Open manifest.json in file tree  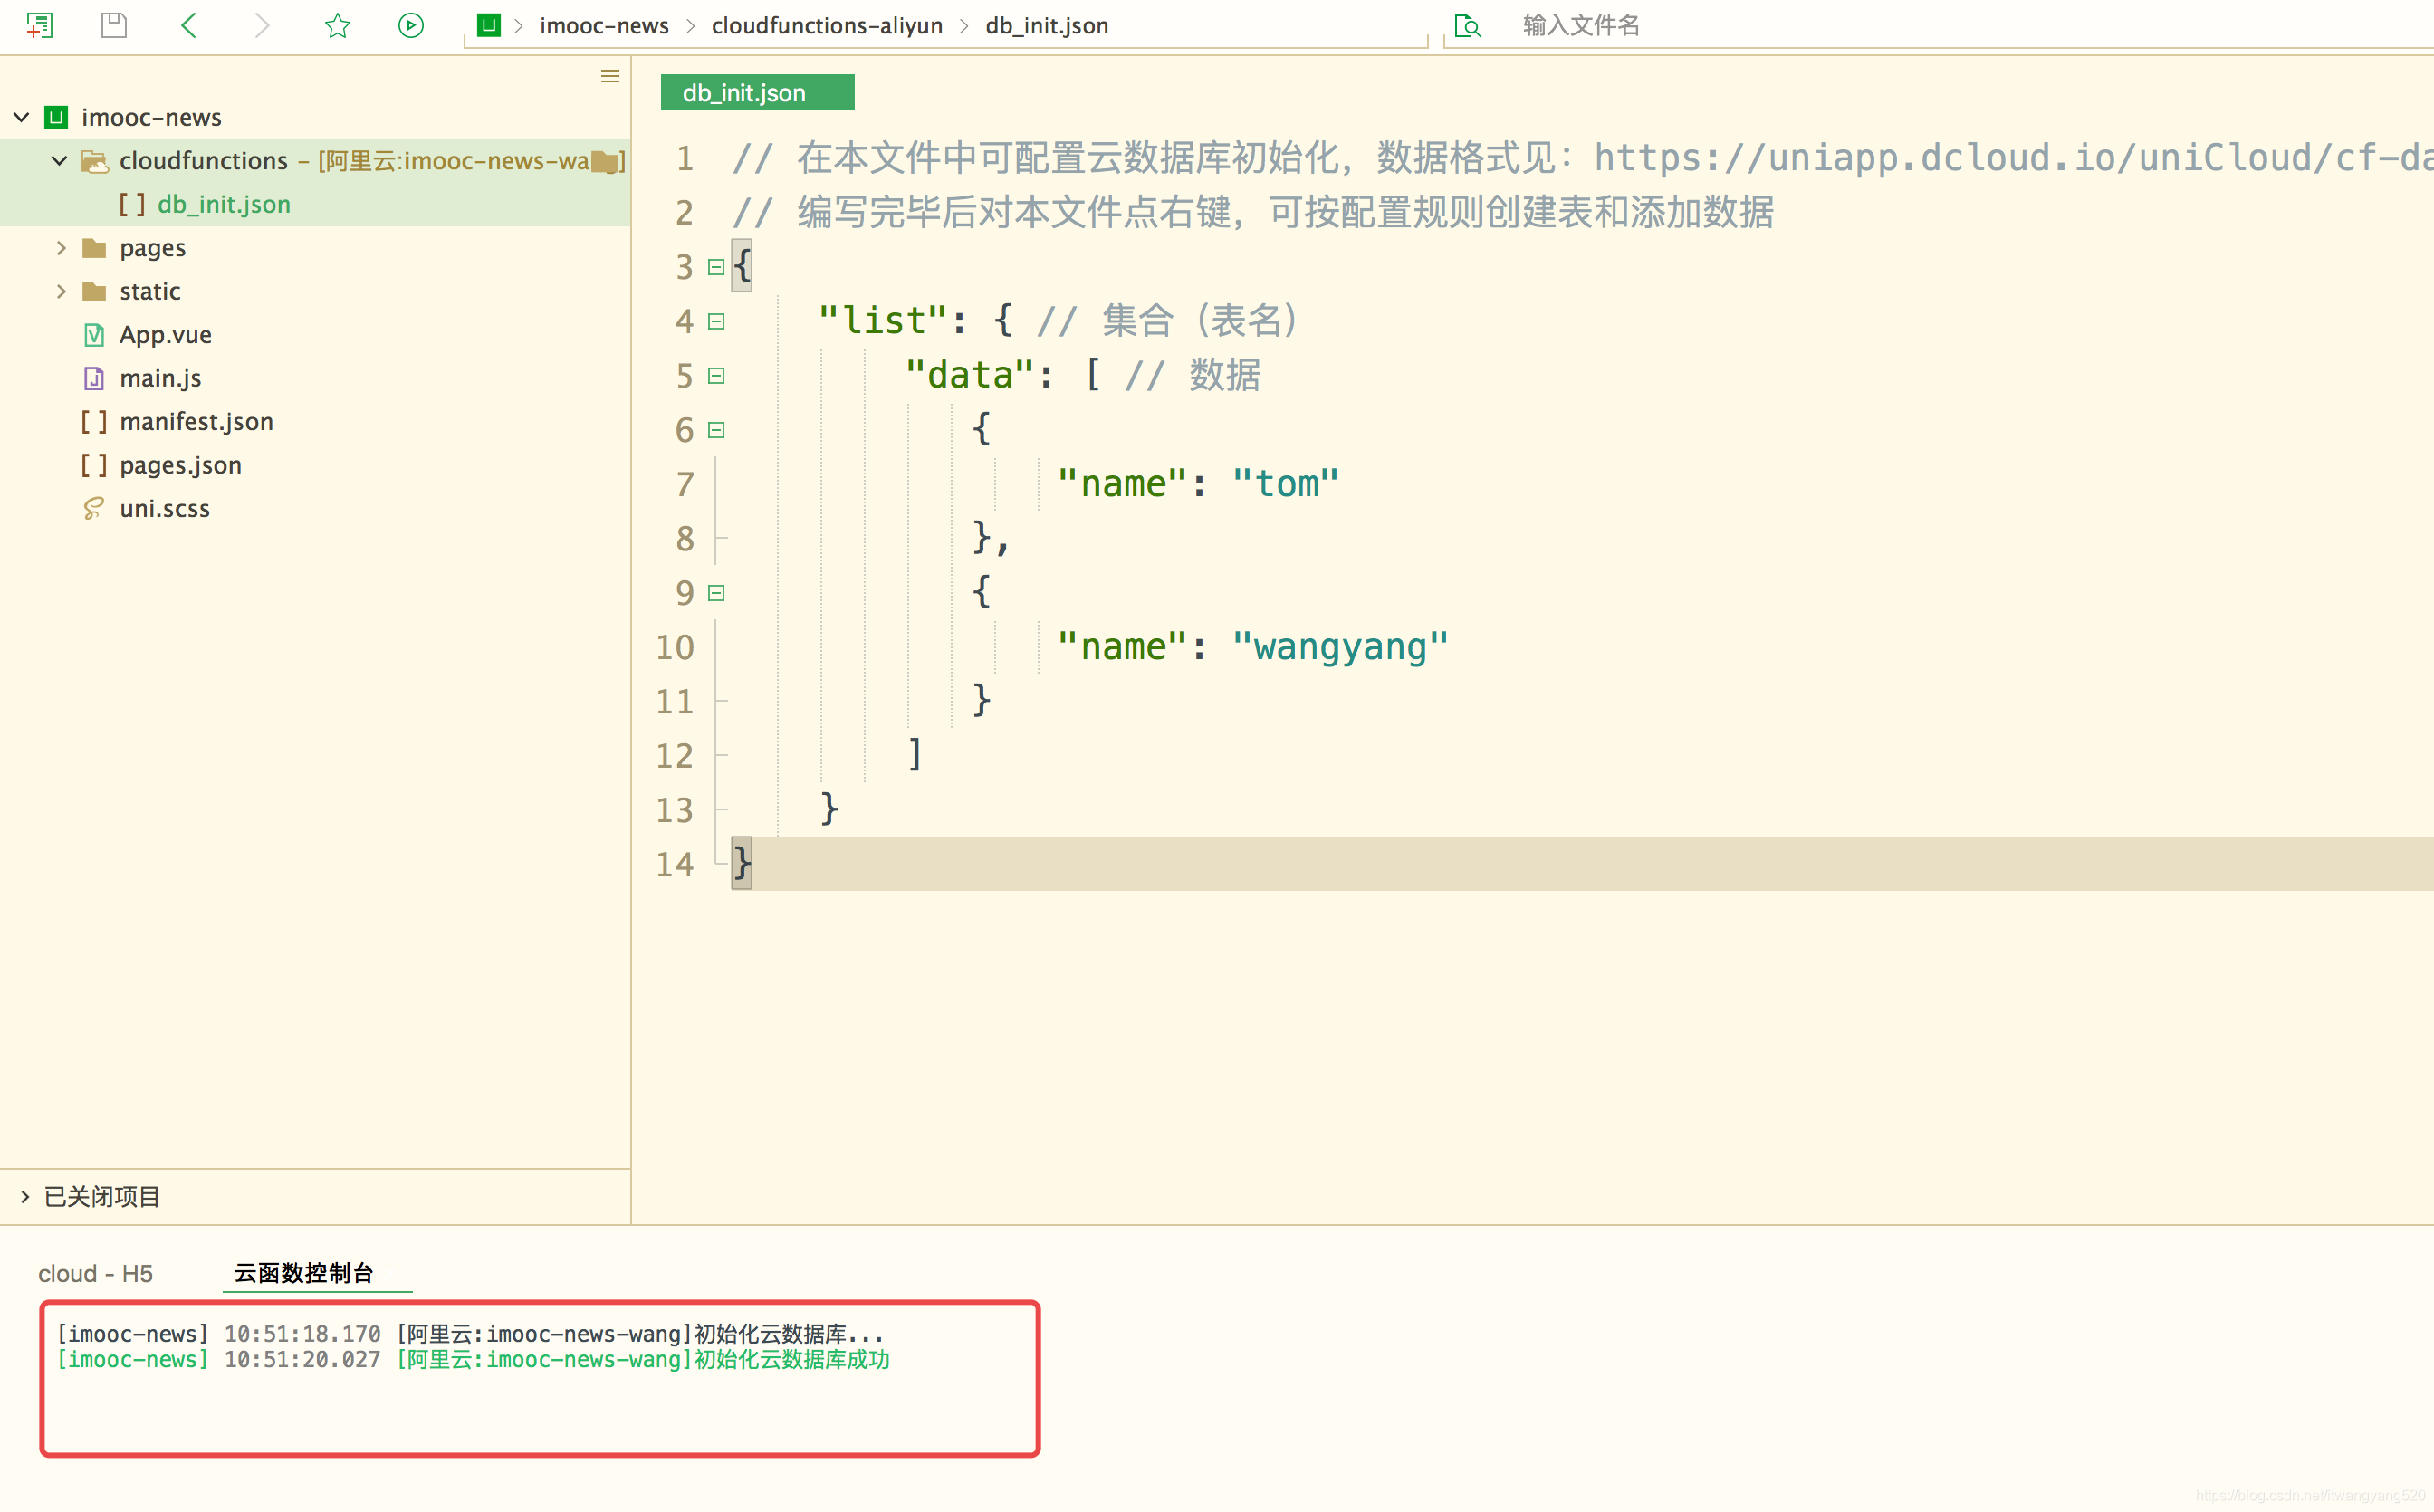point(196,421)
